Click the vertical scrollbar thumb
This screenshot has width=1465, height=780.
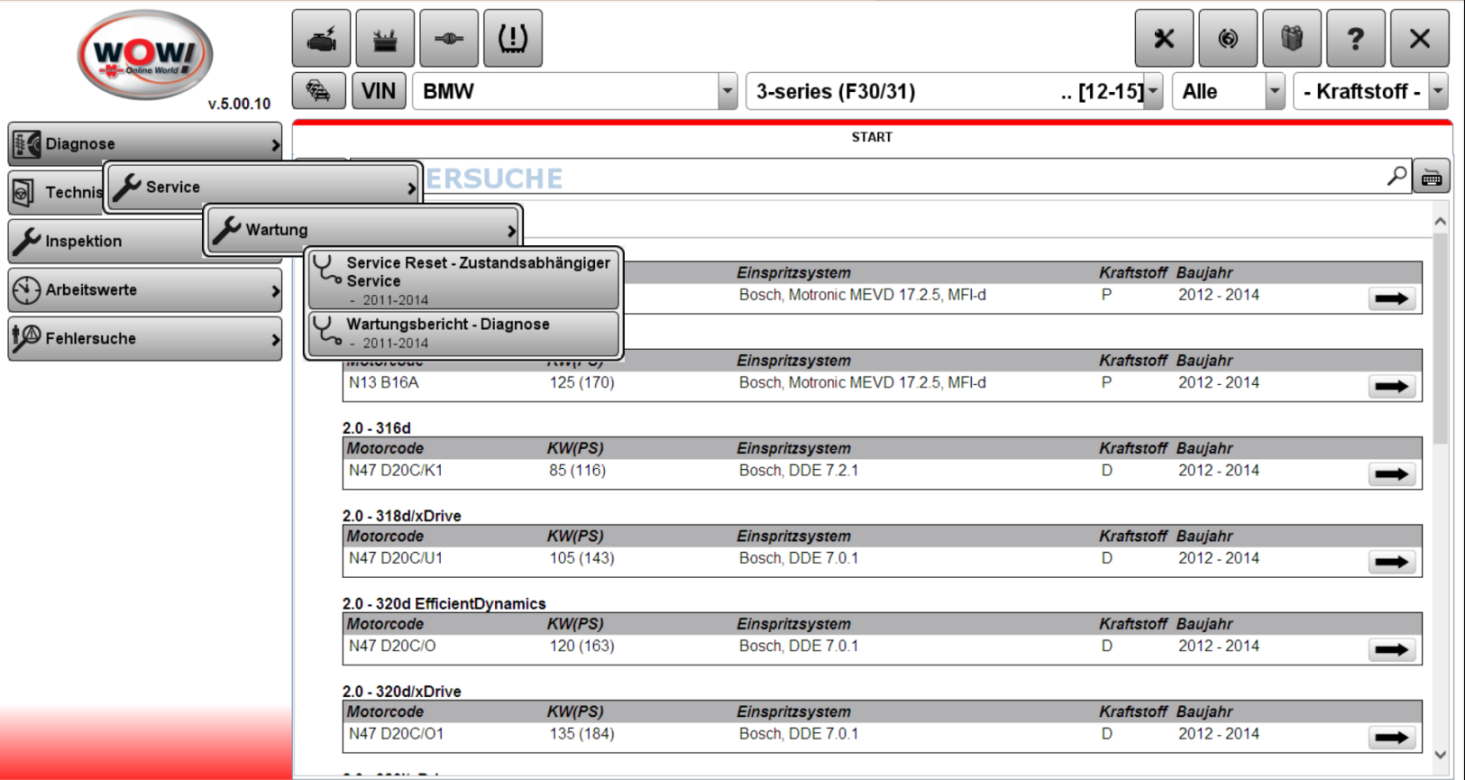[x=1440, y=338]
